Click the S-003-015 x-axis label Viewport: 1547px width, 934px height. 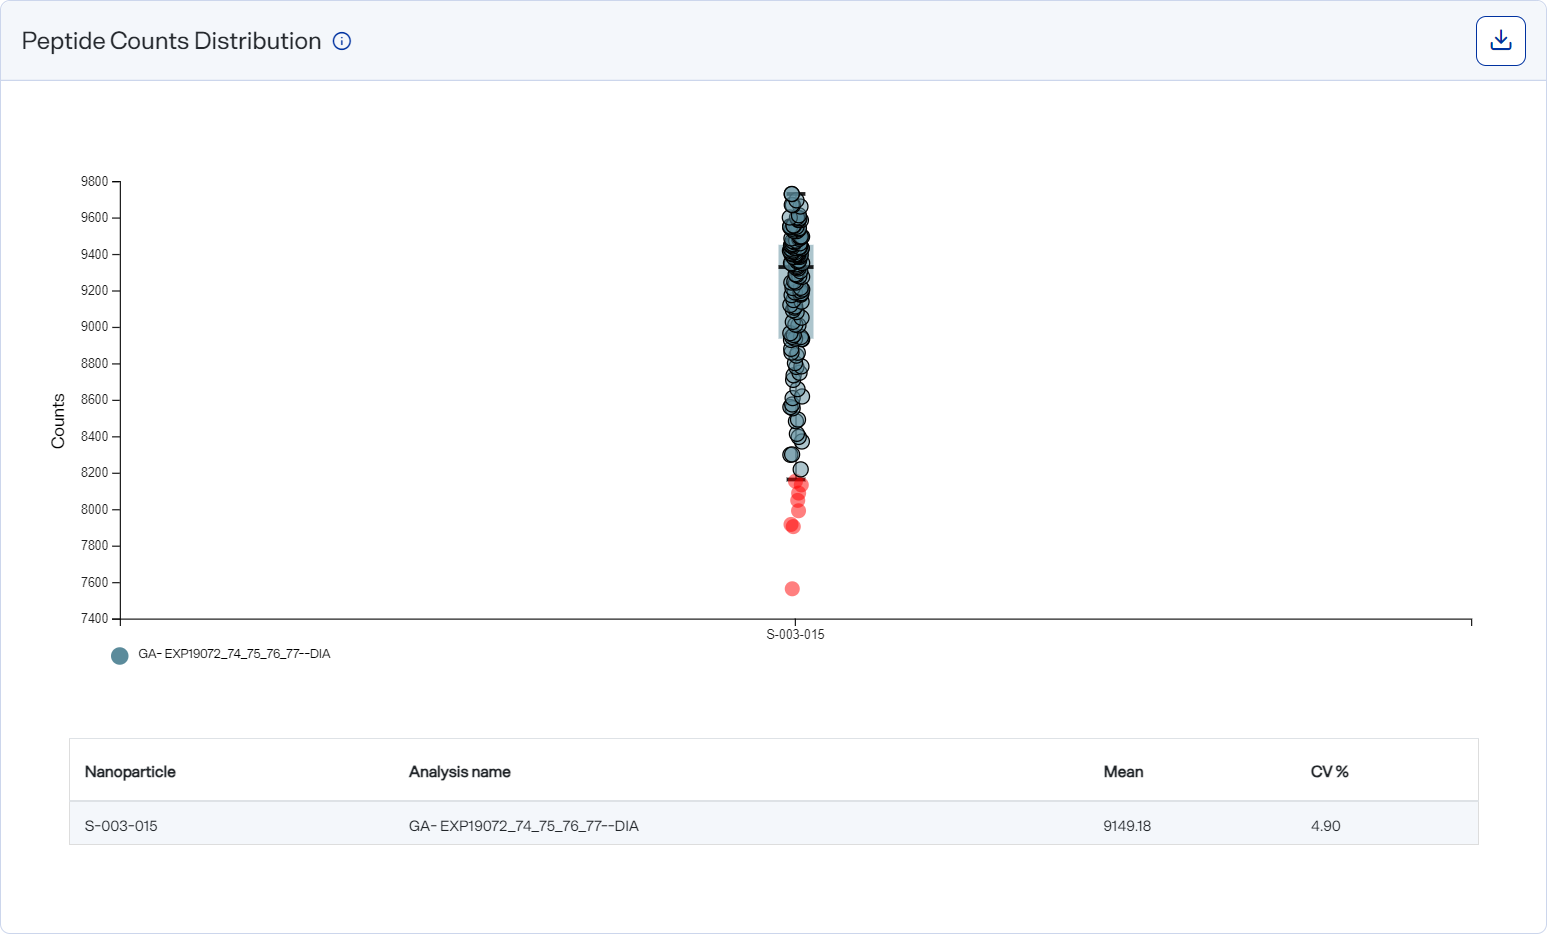tap(795, 634)
